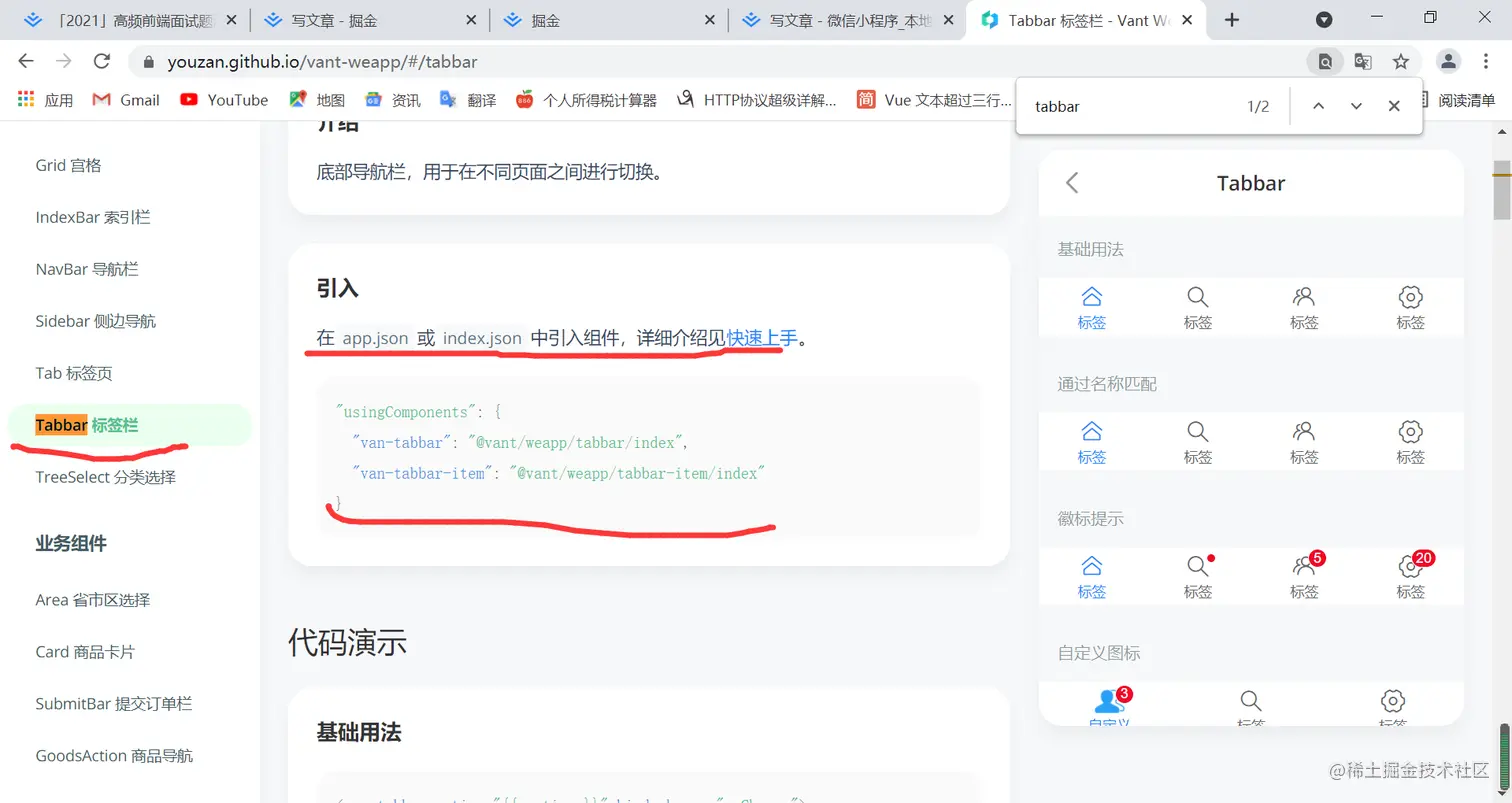Close the find-in-page bar
Image resolution: width=1512 pixels, height=803 pixels.
pyautogui.click(x=1394, y=106)
